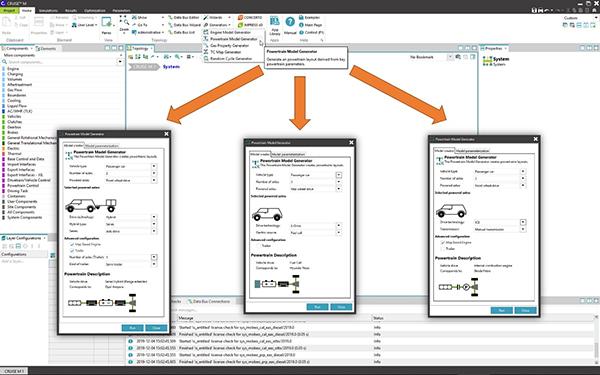Image resolution: width=600 pixels, height=375 pixels.
Task: Select Powertrain Model Generator menu entry
Action: tap(234, 39)
